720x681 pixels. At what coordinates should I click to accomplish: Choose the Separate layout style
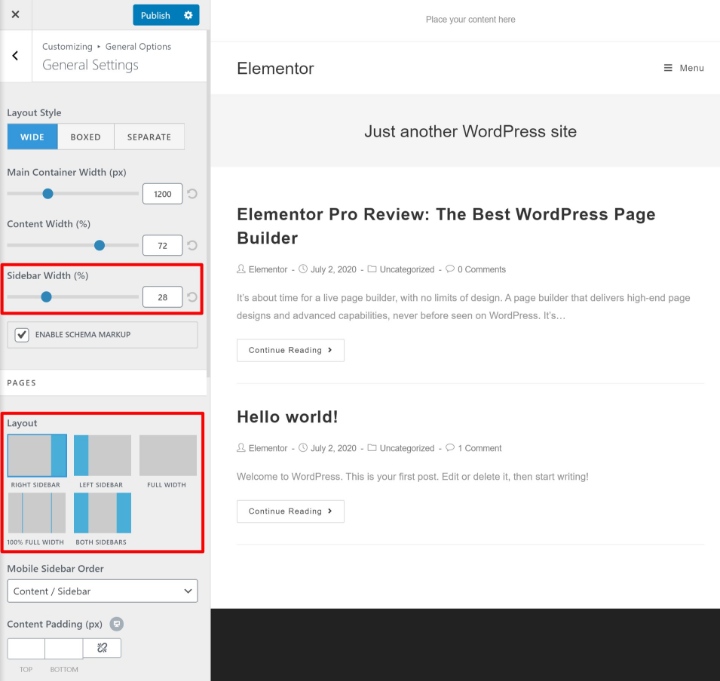pyautogui.click(x=149, y=137)
